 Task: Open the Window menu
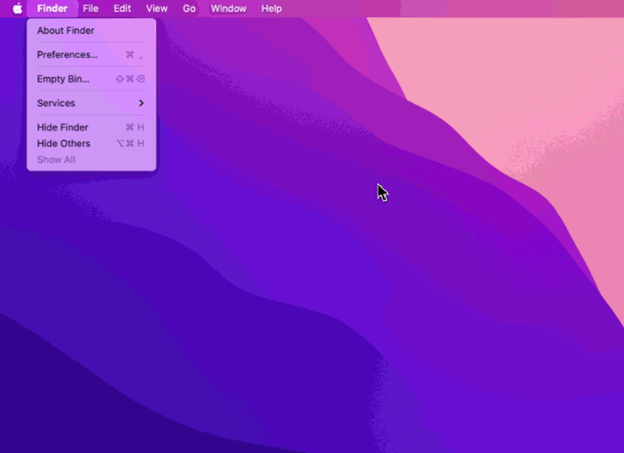coord(228,8)
